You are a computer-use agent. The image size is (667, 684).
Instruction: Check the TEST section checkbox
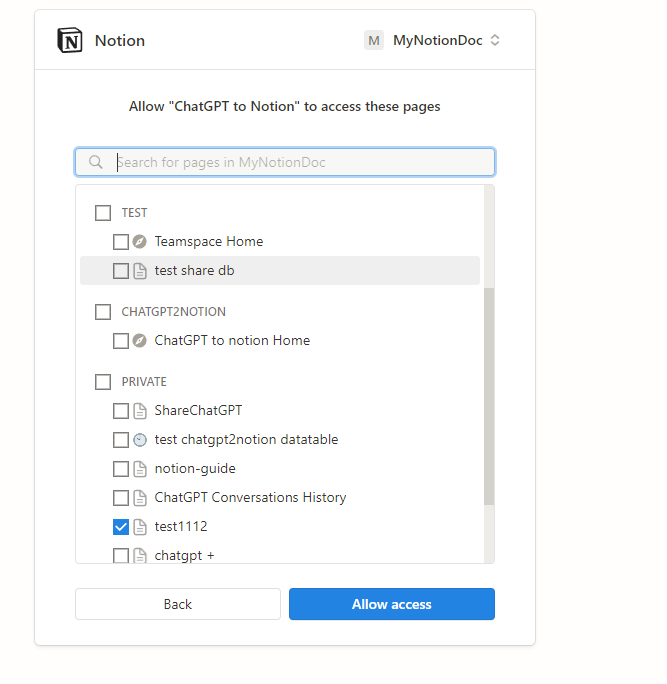click(x=103, y=213)
